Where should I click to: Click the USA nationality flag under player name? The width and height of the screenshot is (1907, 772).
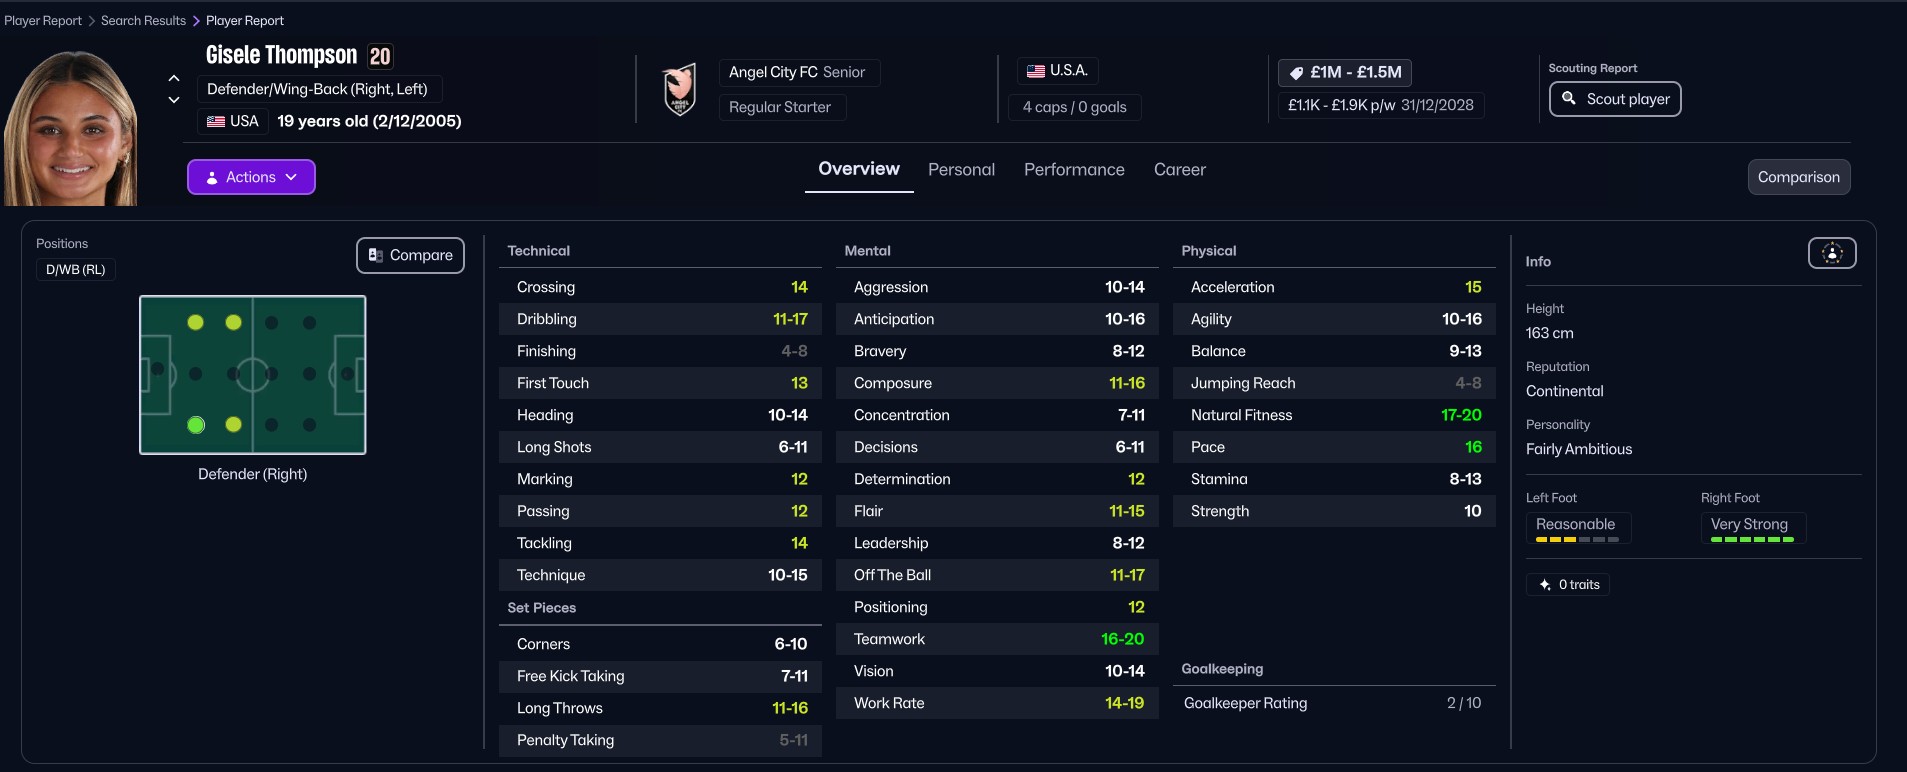216,122
